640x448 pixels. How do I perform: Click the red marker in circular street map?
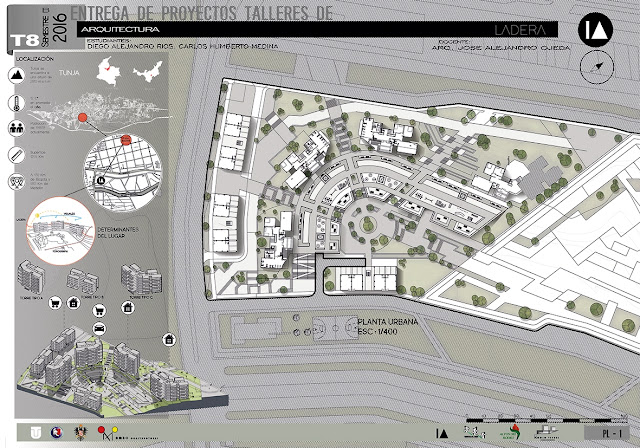(126, 140)
